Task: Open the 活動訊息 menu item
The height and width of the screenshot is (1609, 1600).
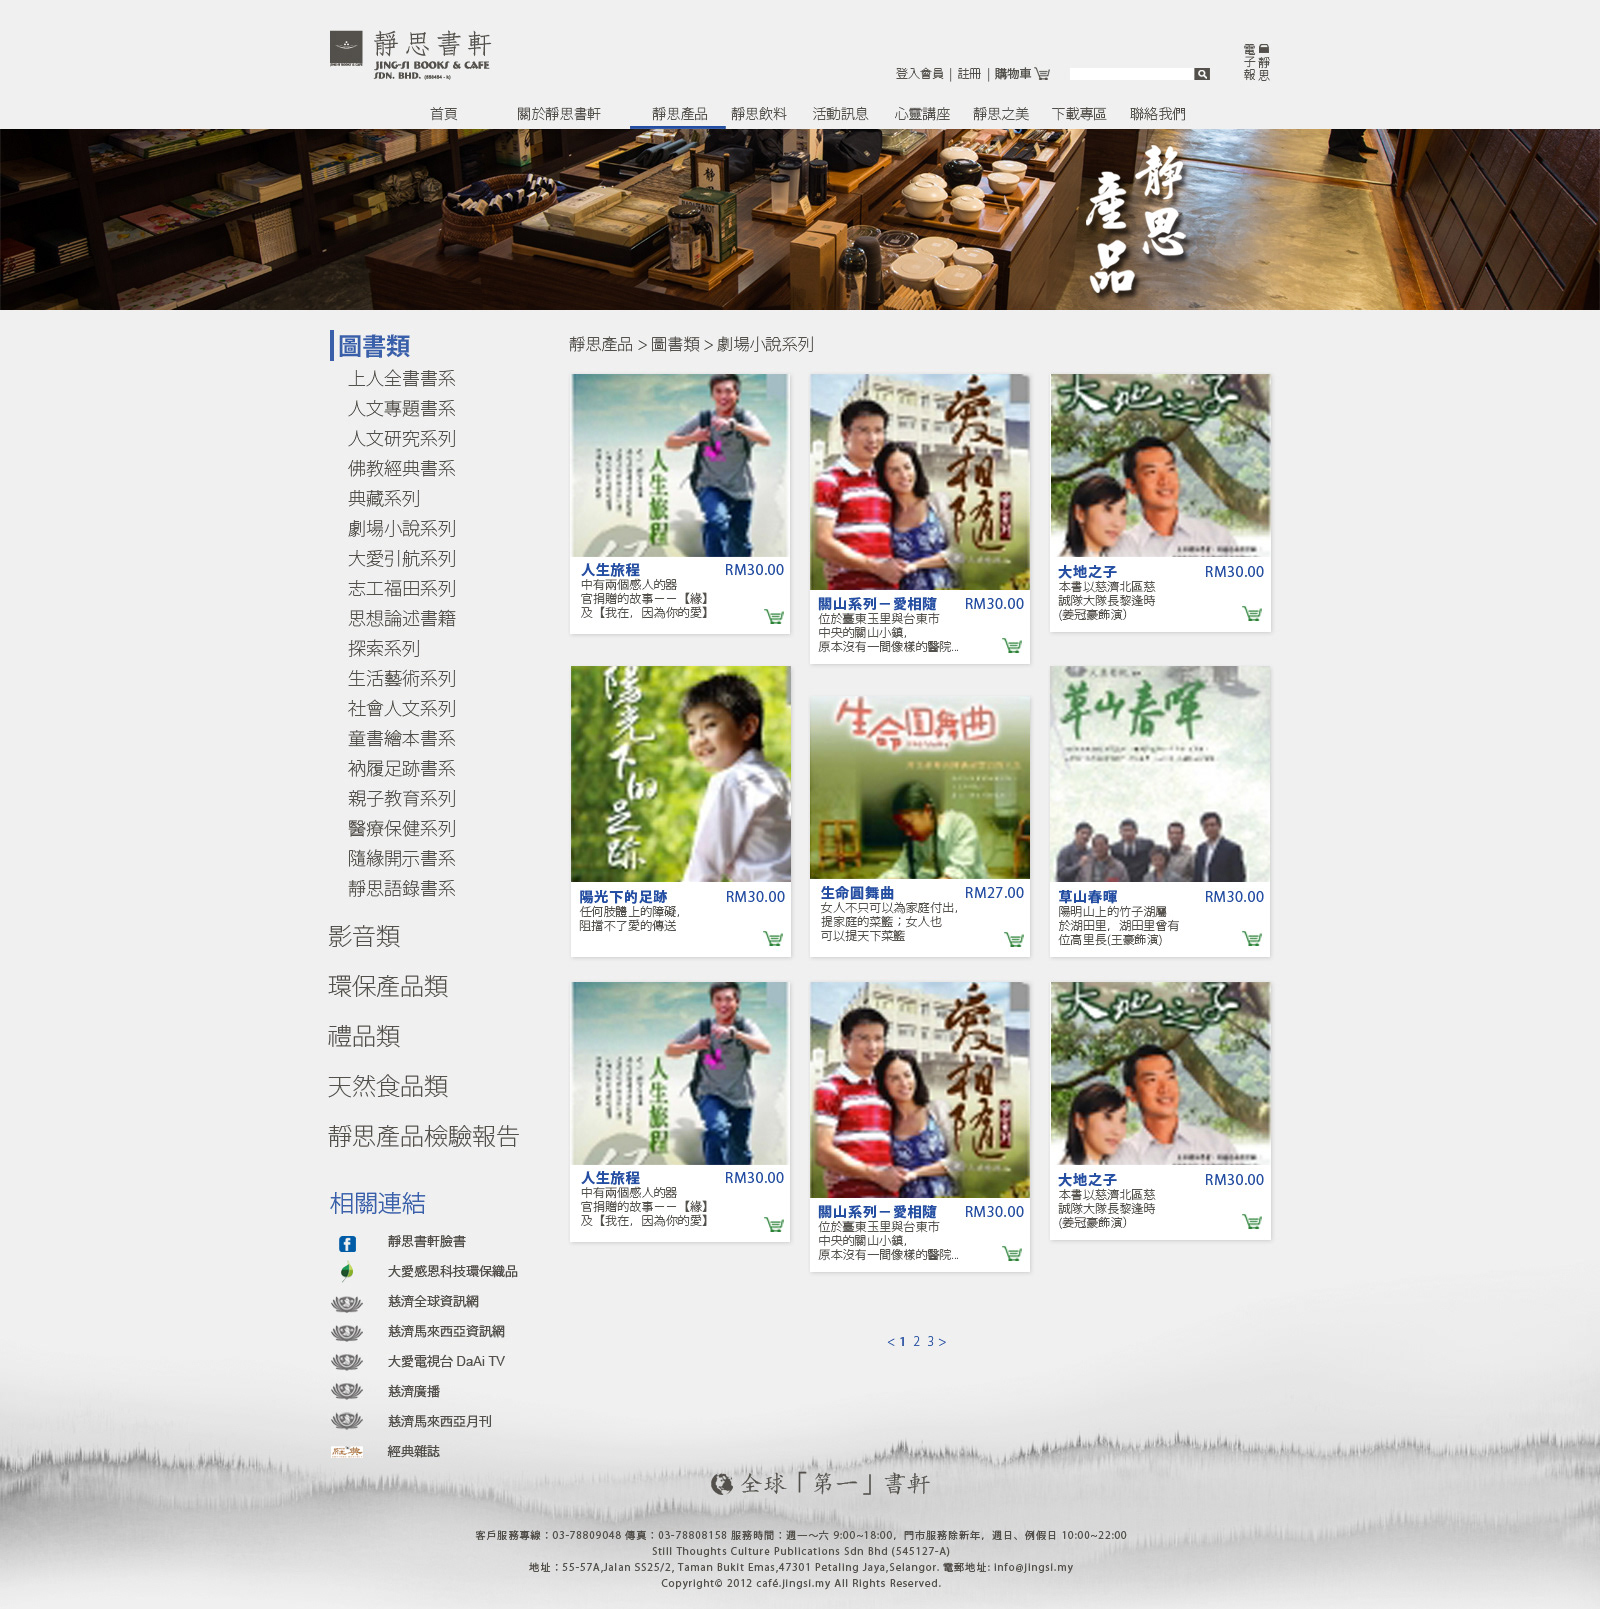Action: pyautogui.click(x=840, y=114)
